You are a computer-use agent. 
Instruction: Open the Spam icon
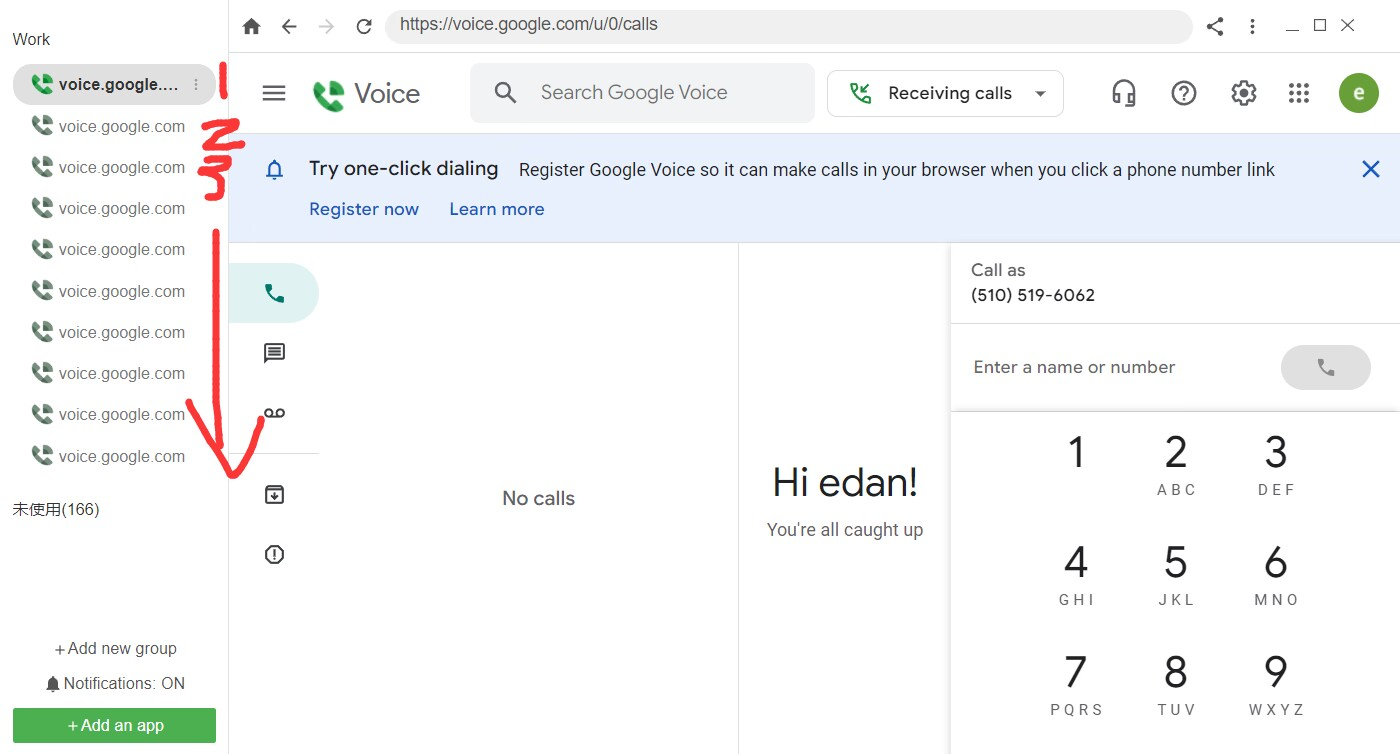(x=274, y=554)
